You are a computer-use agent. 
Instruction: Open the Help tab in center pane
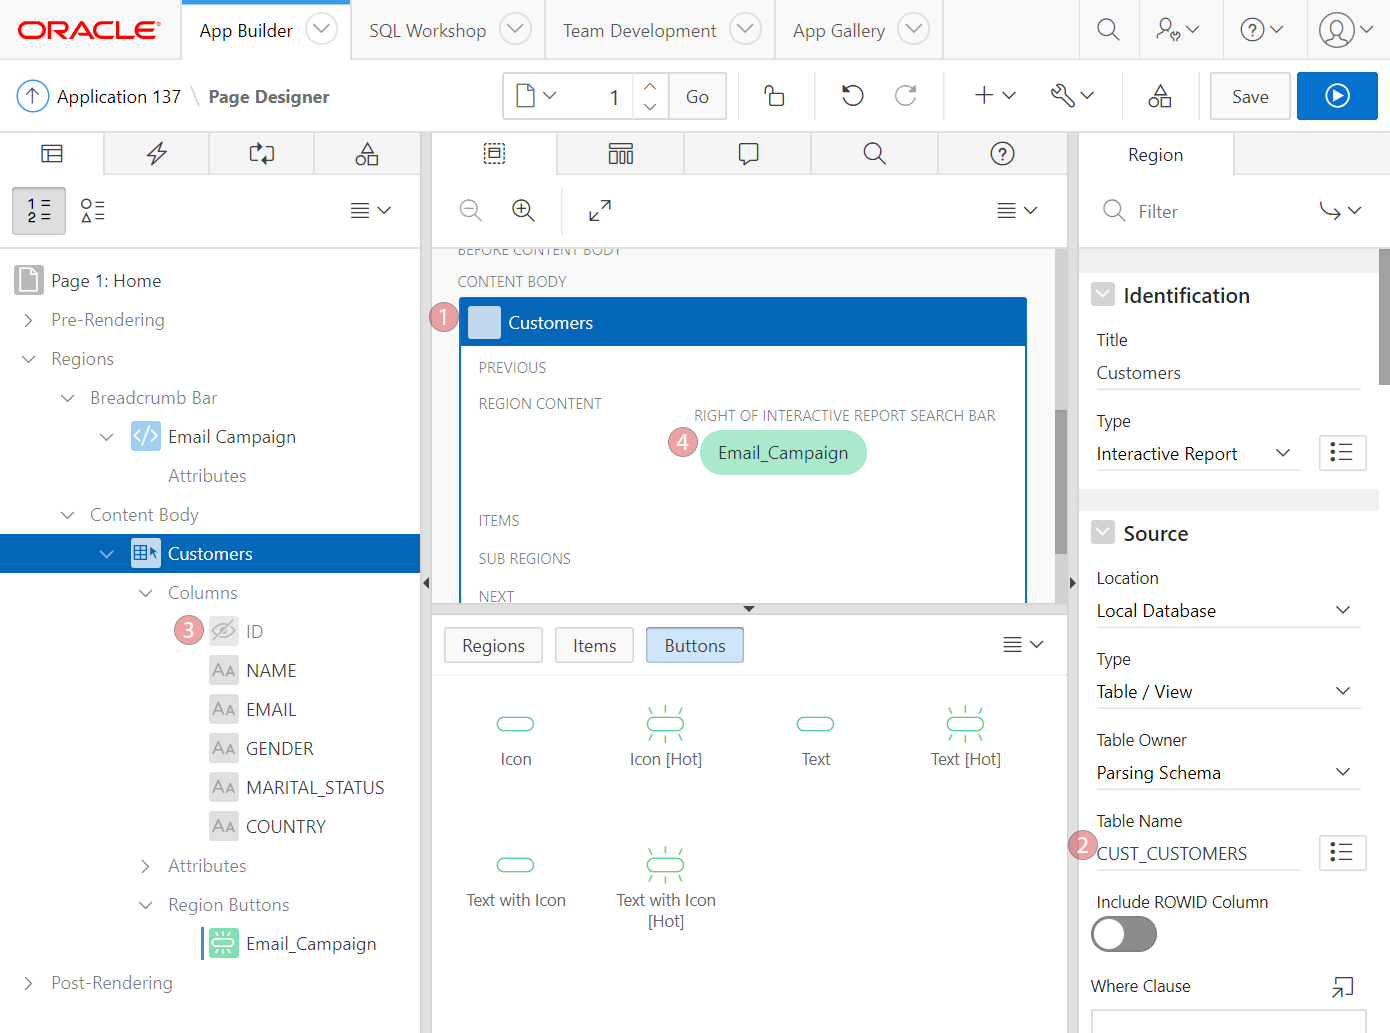tap(1002, 154)
